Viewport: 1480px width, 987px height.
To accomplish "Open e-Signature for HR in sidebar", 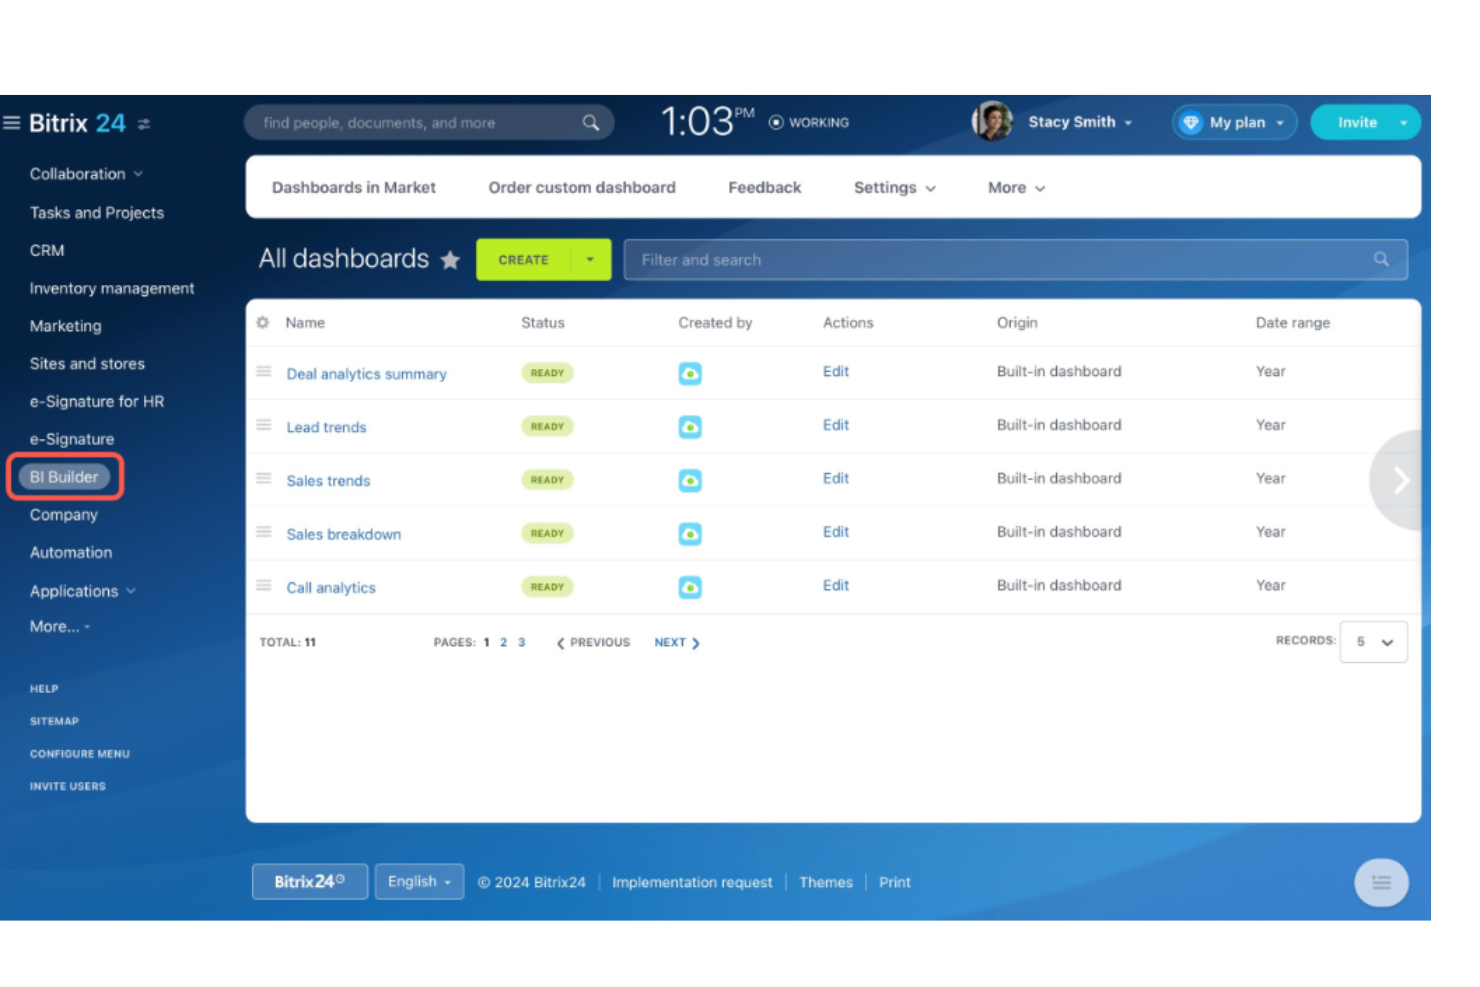I will [97, 402].
